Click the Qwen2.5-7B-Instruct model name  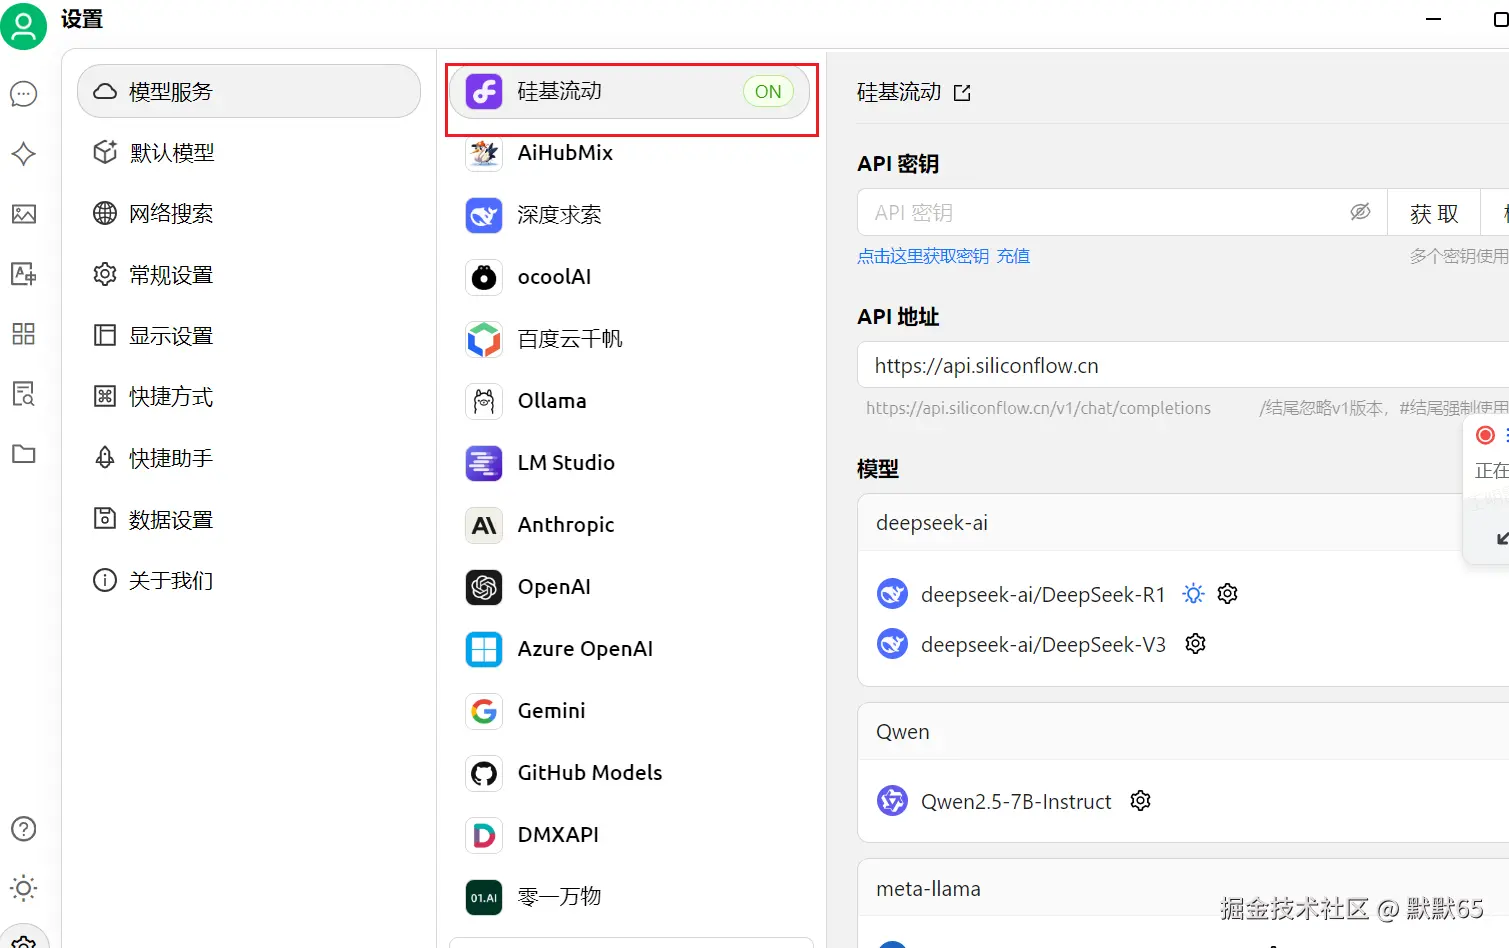pos(1016,802)
